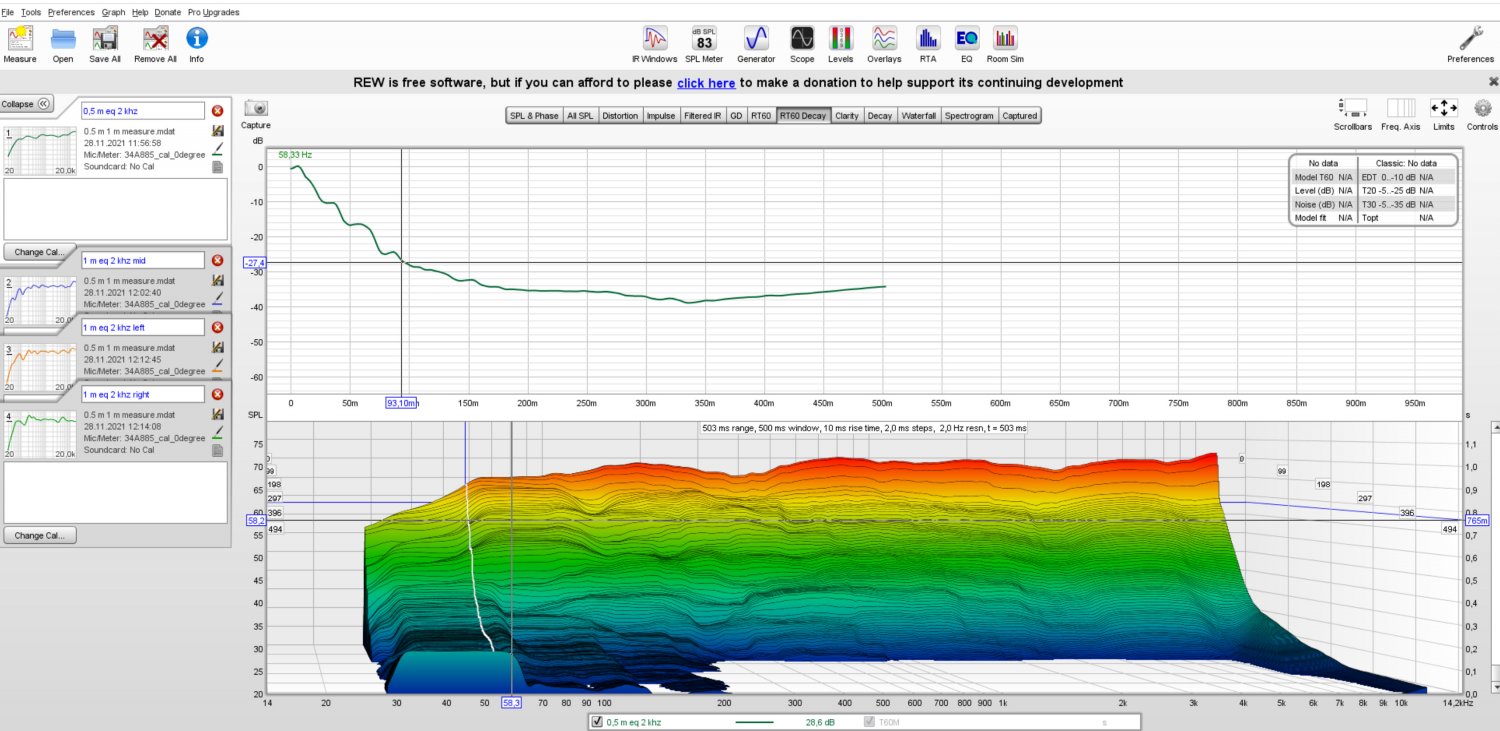Toggle the Freq. Axis mode icon
Viewport: 1500px width, 731px height.
(1400, 108)
